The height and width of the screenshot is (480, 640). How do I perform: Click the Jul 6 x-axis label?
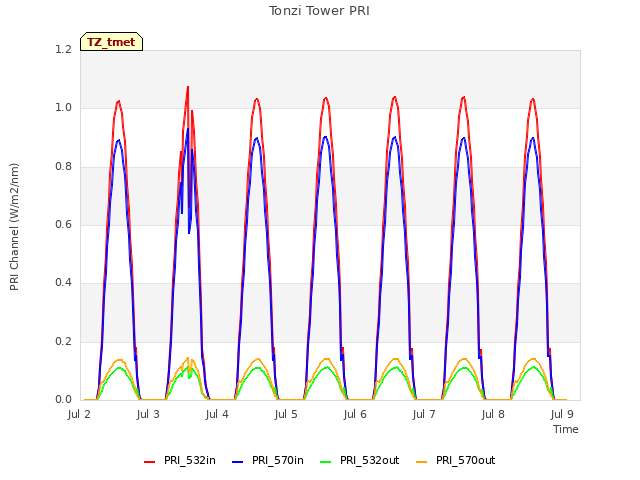[x=355, y=414]
